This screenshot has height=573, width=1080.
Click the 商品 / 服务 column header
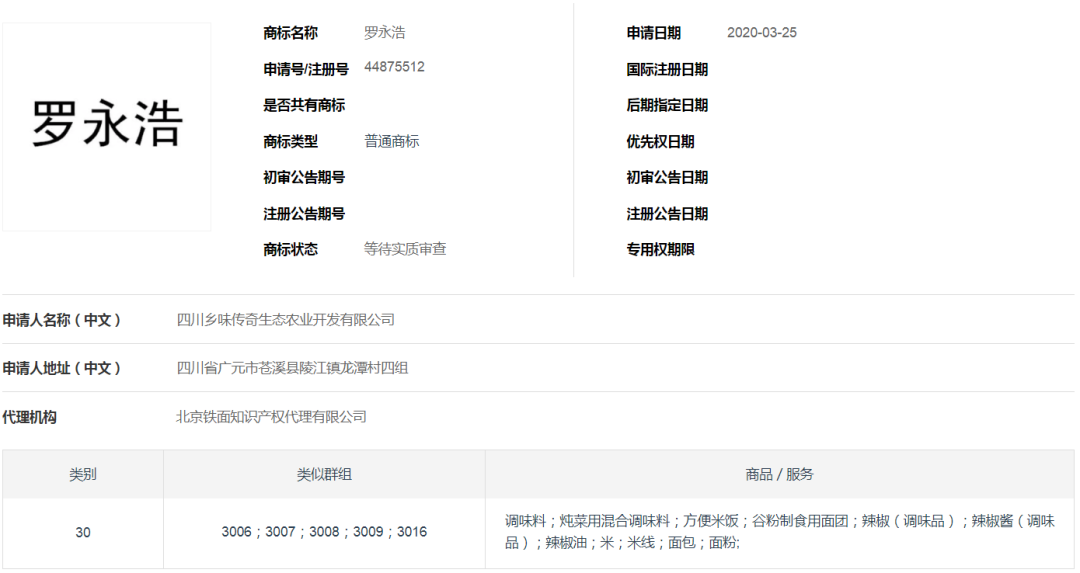780,475
